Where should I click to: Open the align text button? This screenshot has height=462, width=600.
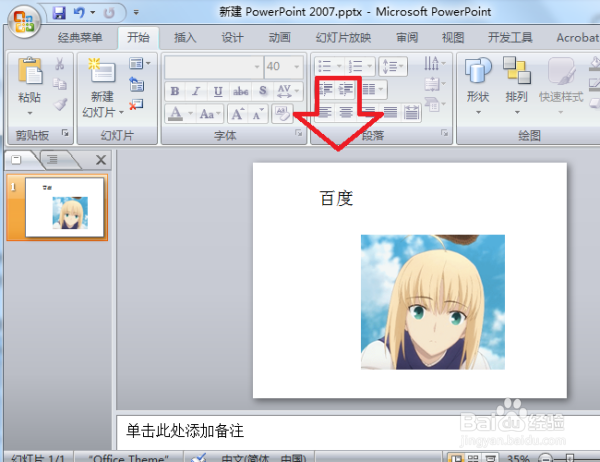point(435,83)
